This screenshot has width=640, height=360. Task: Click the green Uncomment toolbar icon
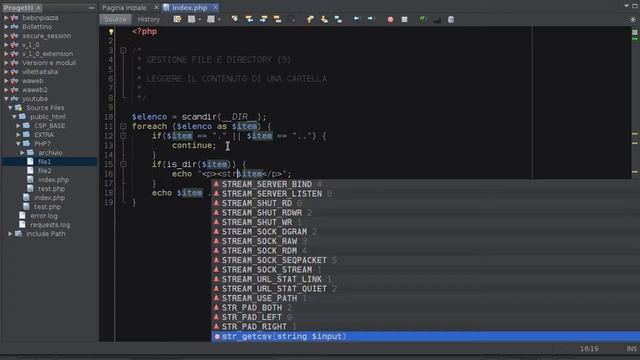[422, 19]
